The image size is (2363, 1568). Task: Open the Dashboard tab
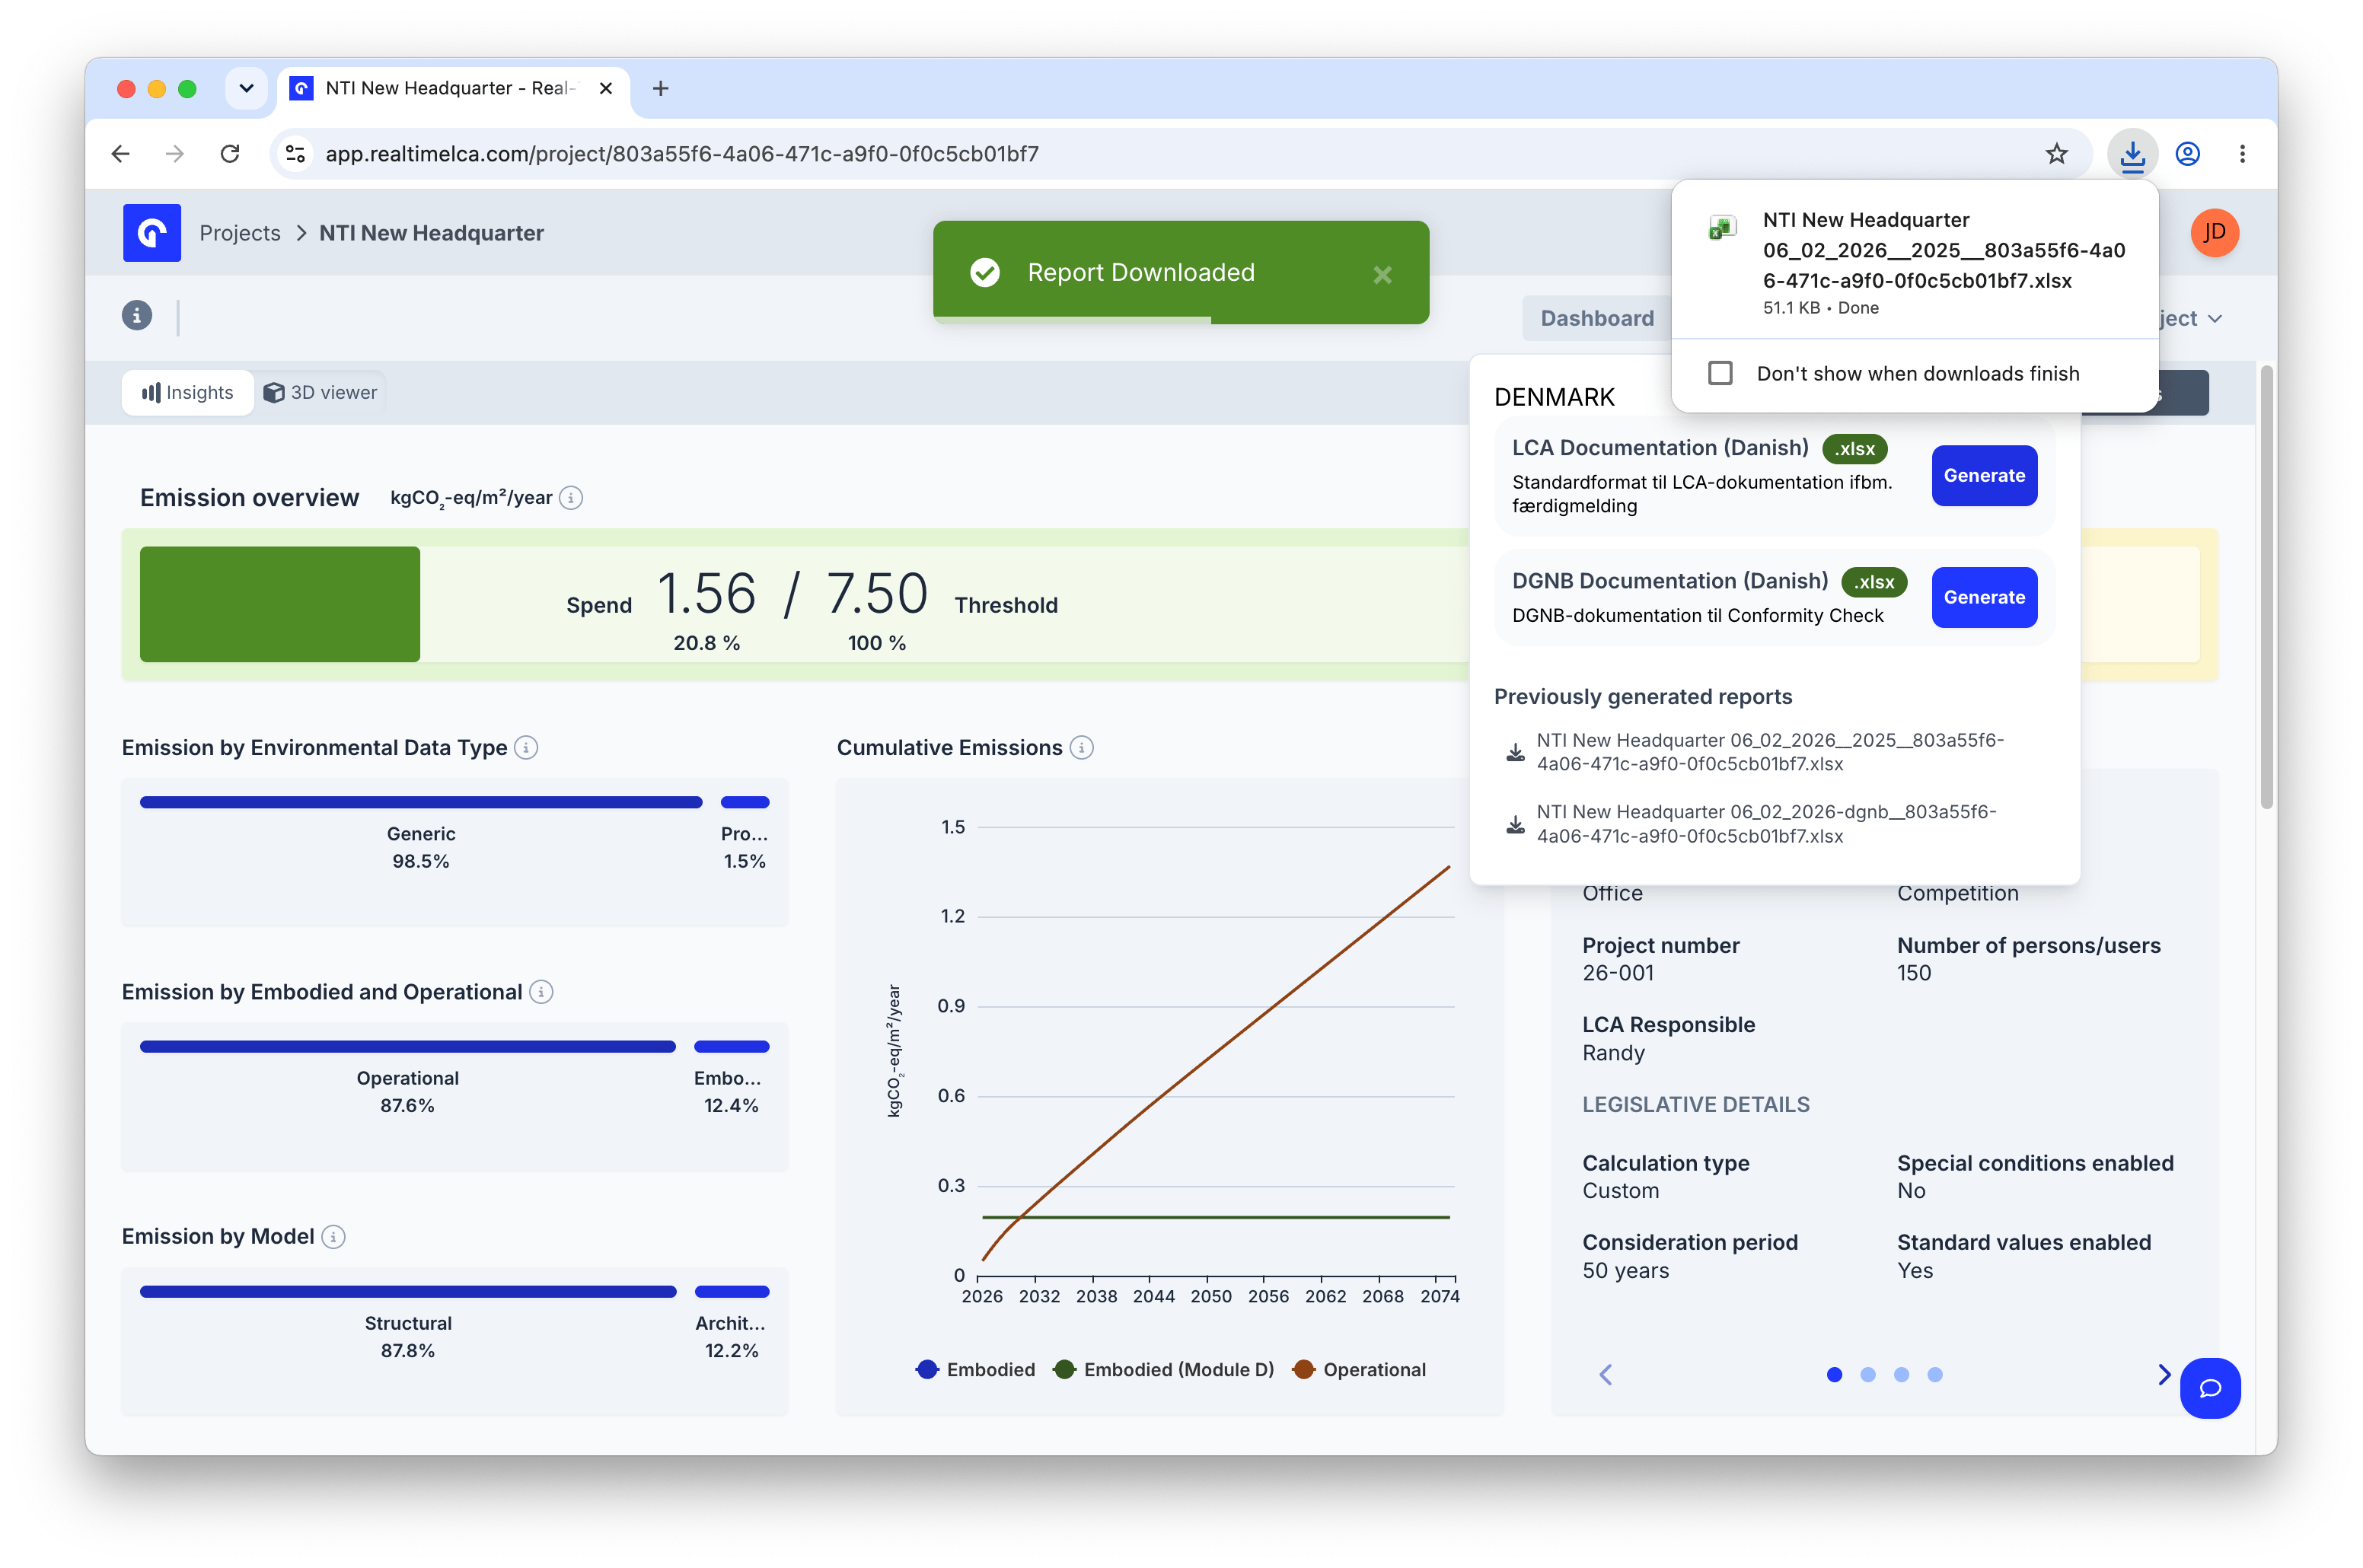[x=1597, y=318]
